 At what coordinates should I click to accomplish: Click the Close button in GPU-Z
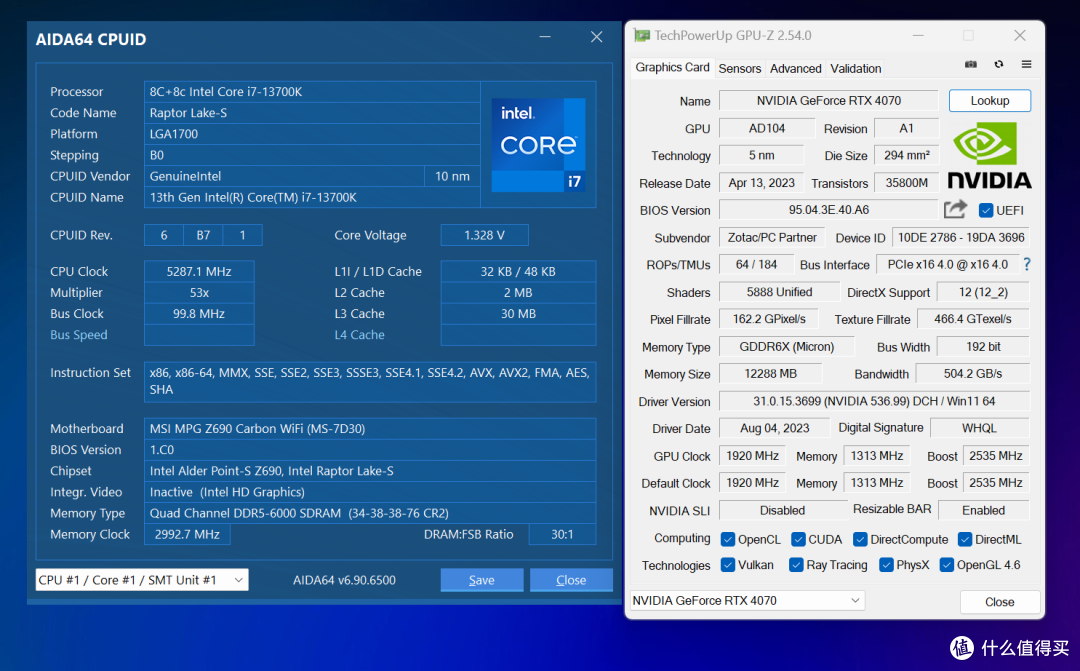click(999, 602)
